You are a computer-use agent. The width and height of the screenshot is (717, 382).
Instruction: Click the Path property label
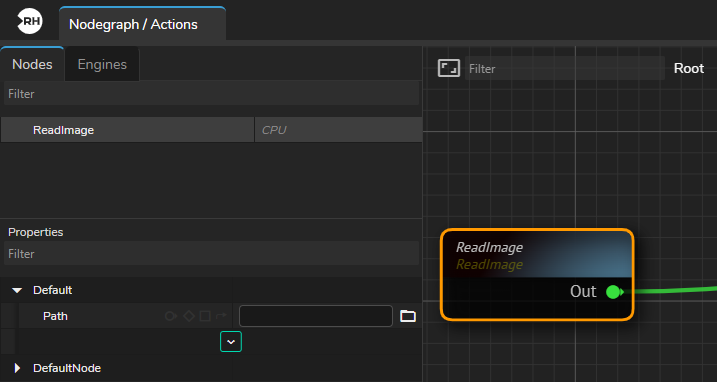[55, 316]
